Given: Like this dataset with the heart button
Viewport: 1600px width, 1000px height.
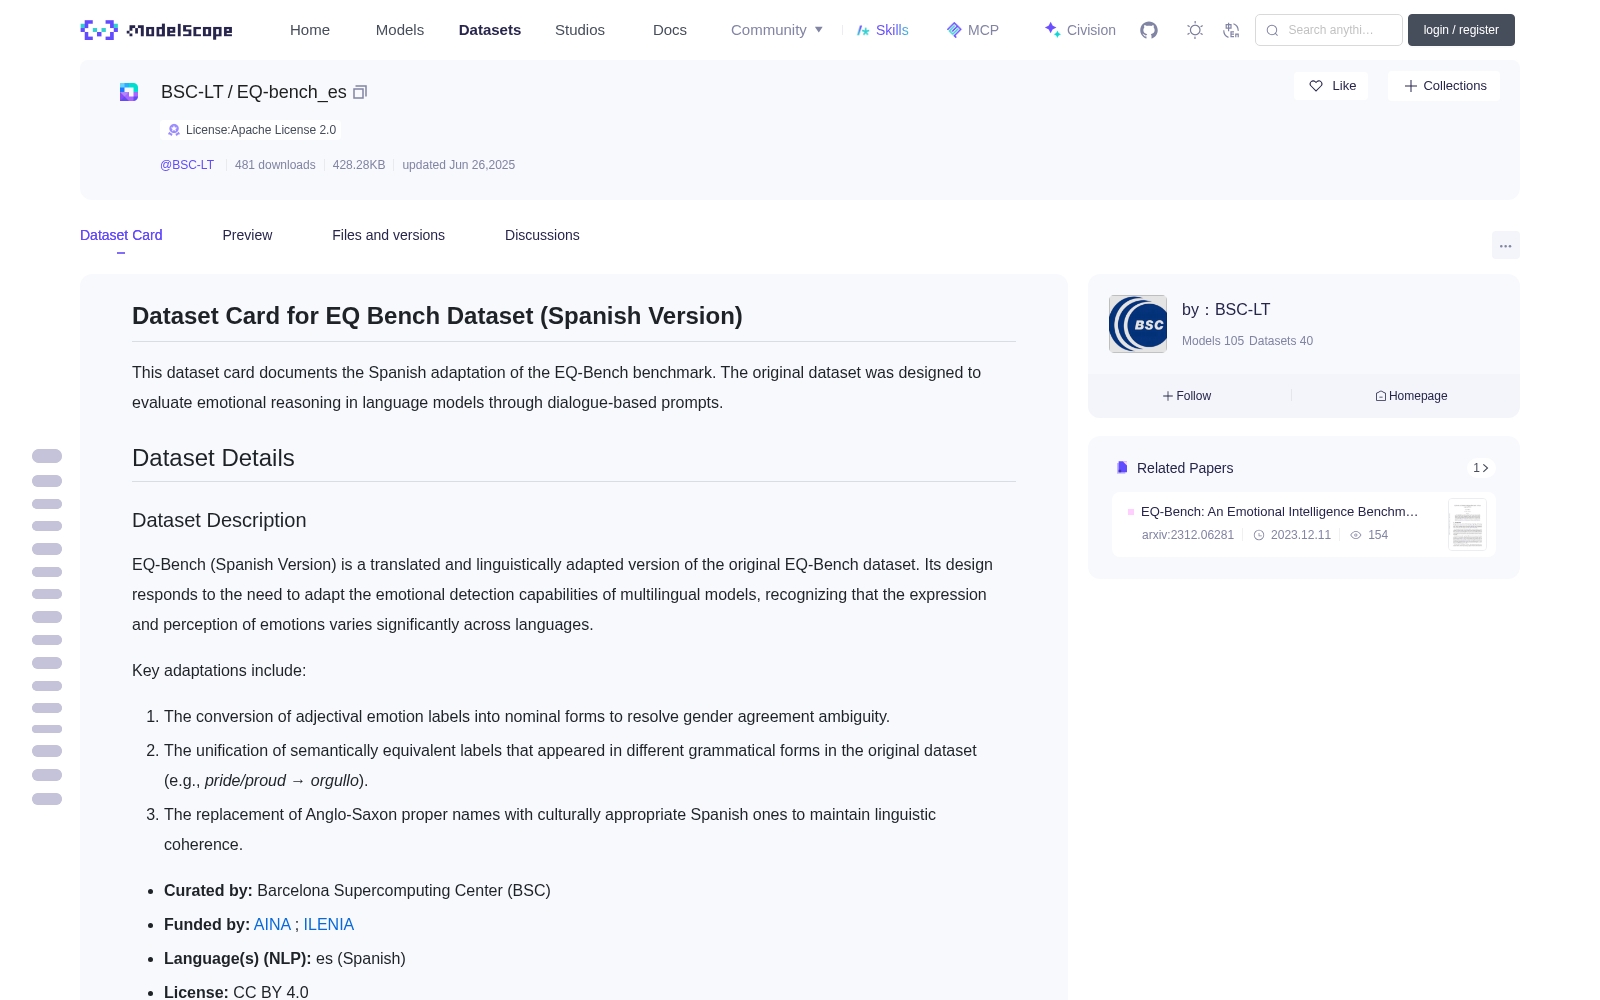Looking at the screenshot, I should click(1331, 86).
